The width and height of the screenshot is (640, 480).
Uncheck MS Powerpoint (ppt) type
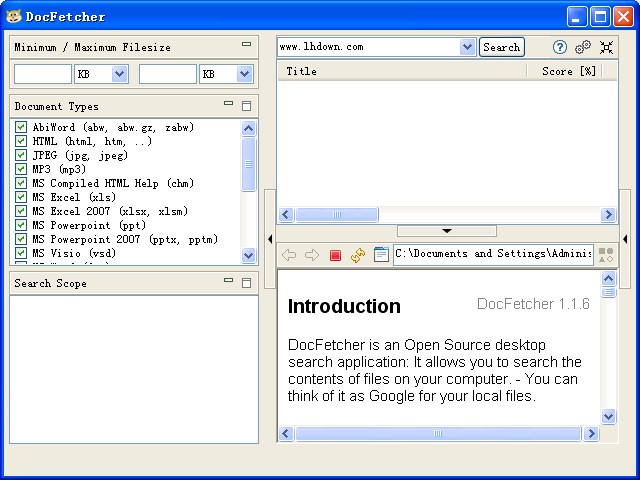click(21, 224)
